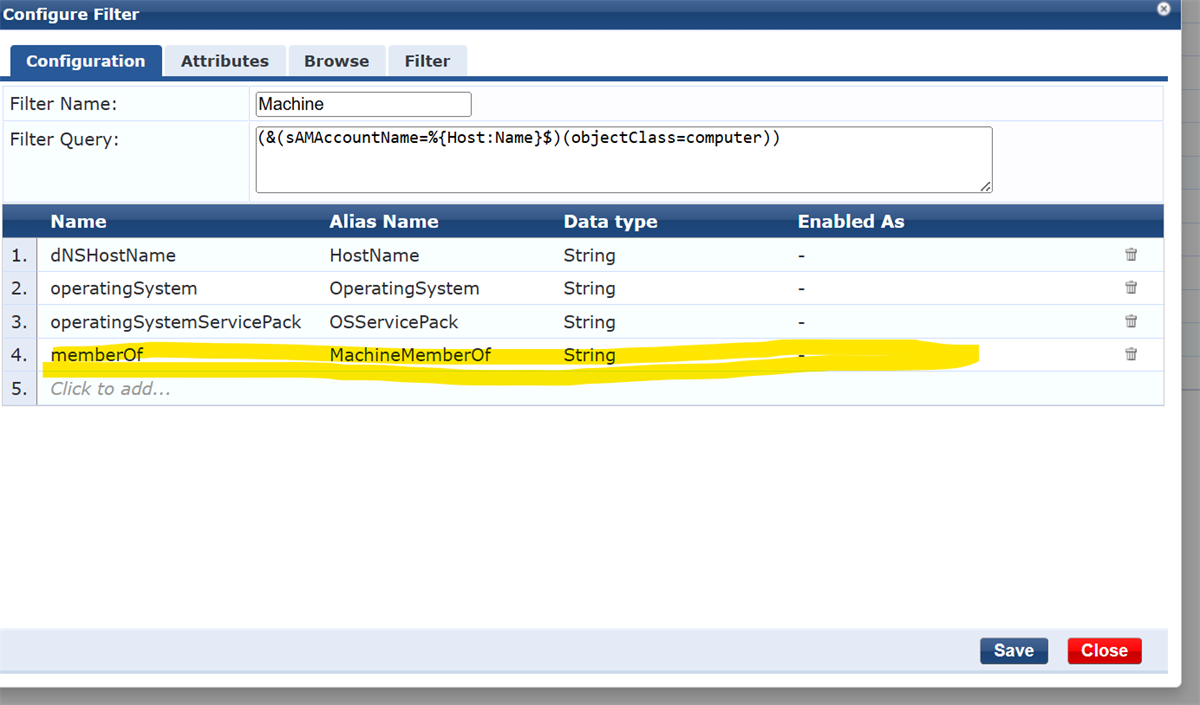Click the String data type for operatingSystemServicePack
The height and width of the screenshot is (705, 1200).
pos(589,322)
